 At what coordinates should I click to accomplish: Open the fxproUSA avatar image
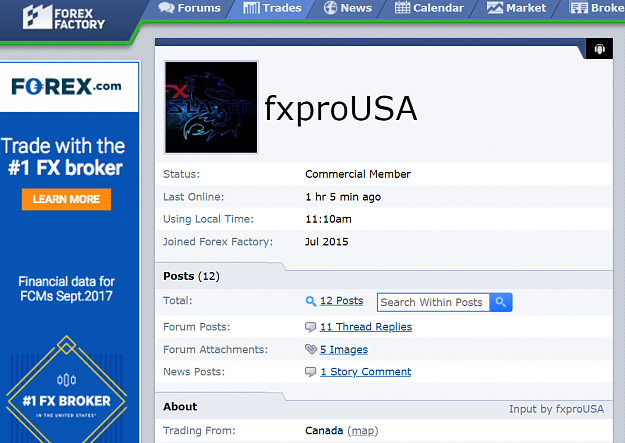coord(211,107)
